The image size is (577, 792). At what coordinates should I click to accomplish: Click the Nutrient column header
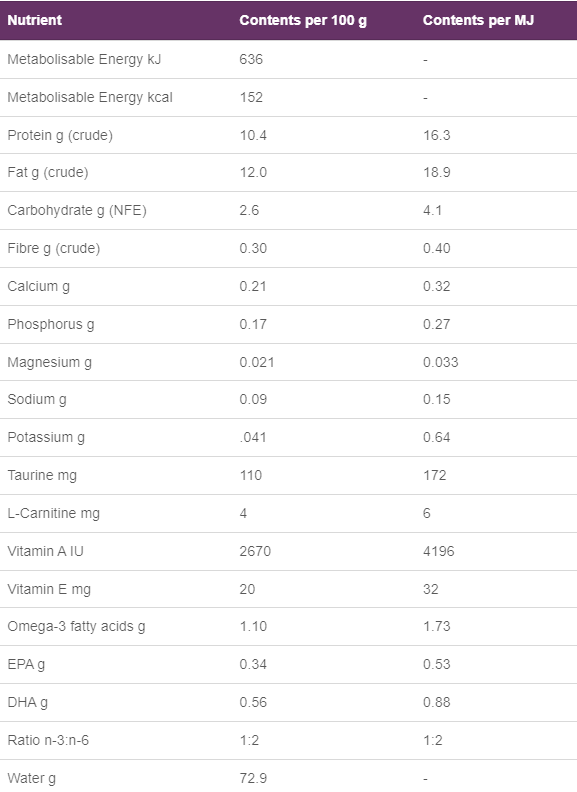pyautogui.click(x=34, y=20)
